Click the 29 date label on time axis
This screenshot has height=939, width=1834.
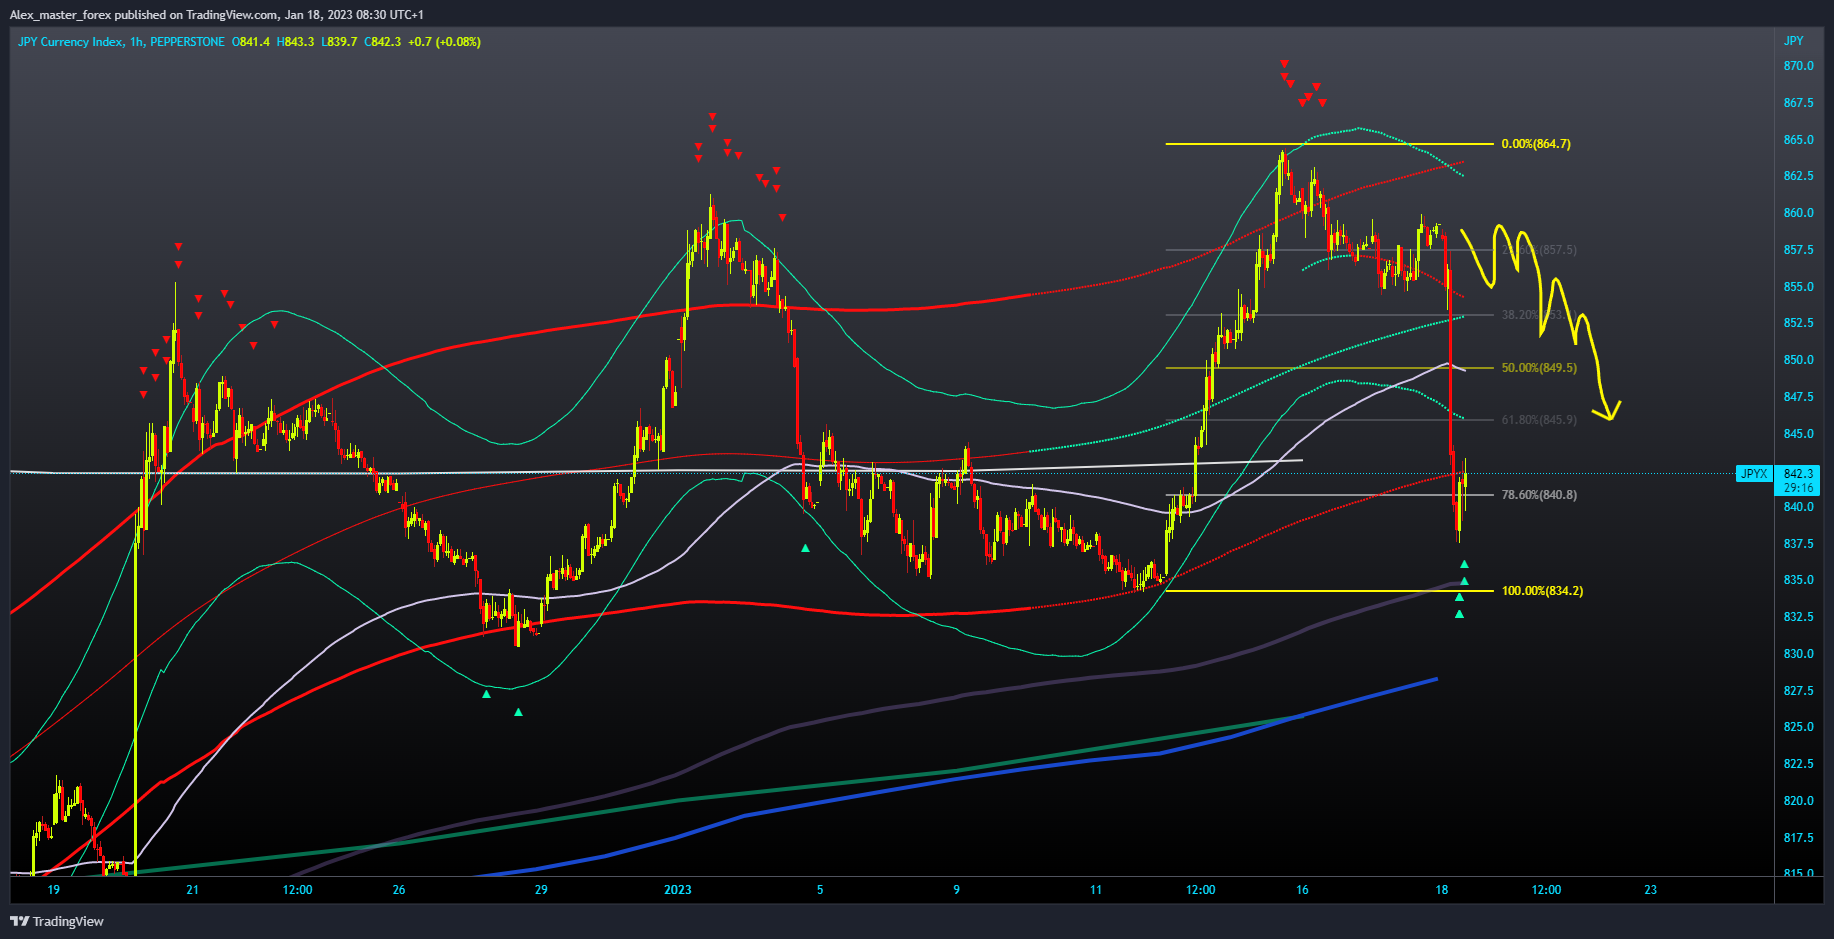[x=541, y=890]
